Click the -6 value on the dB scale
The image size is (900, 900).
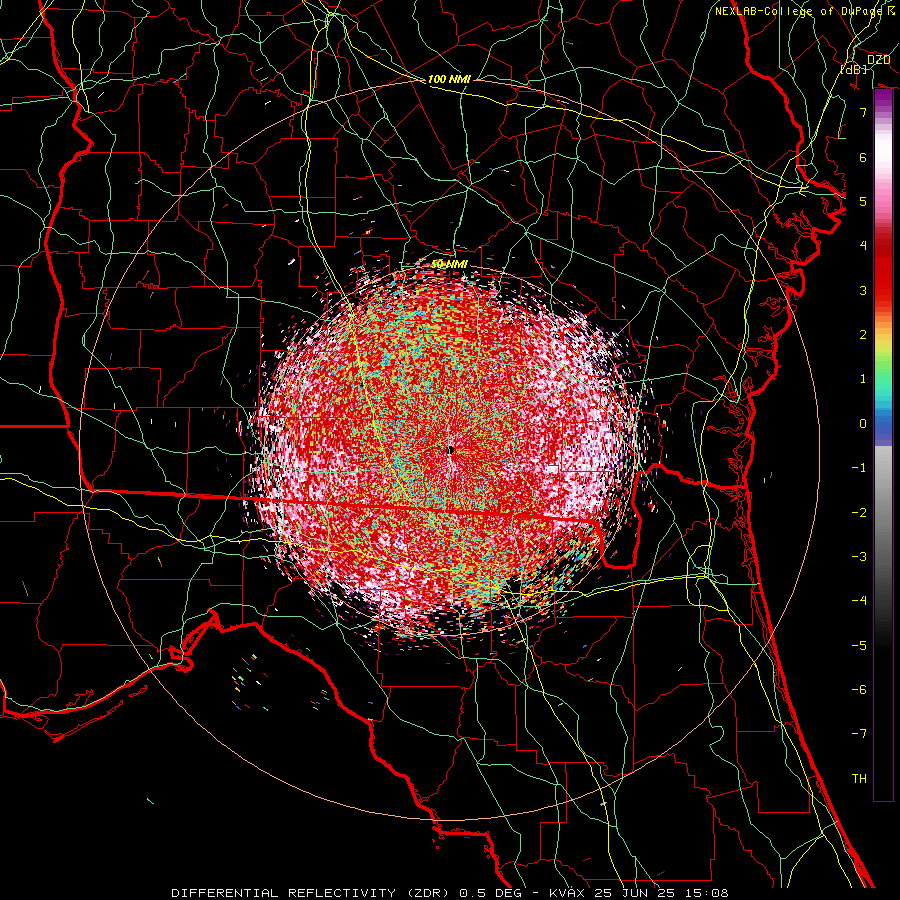(859, 690)
